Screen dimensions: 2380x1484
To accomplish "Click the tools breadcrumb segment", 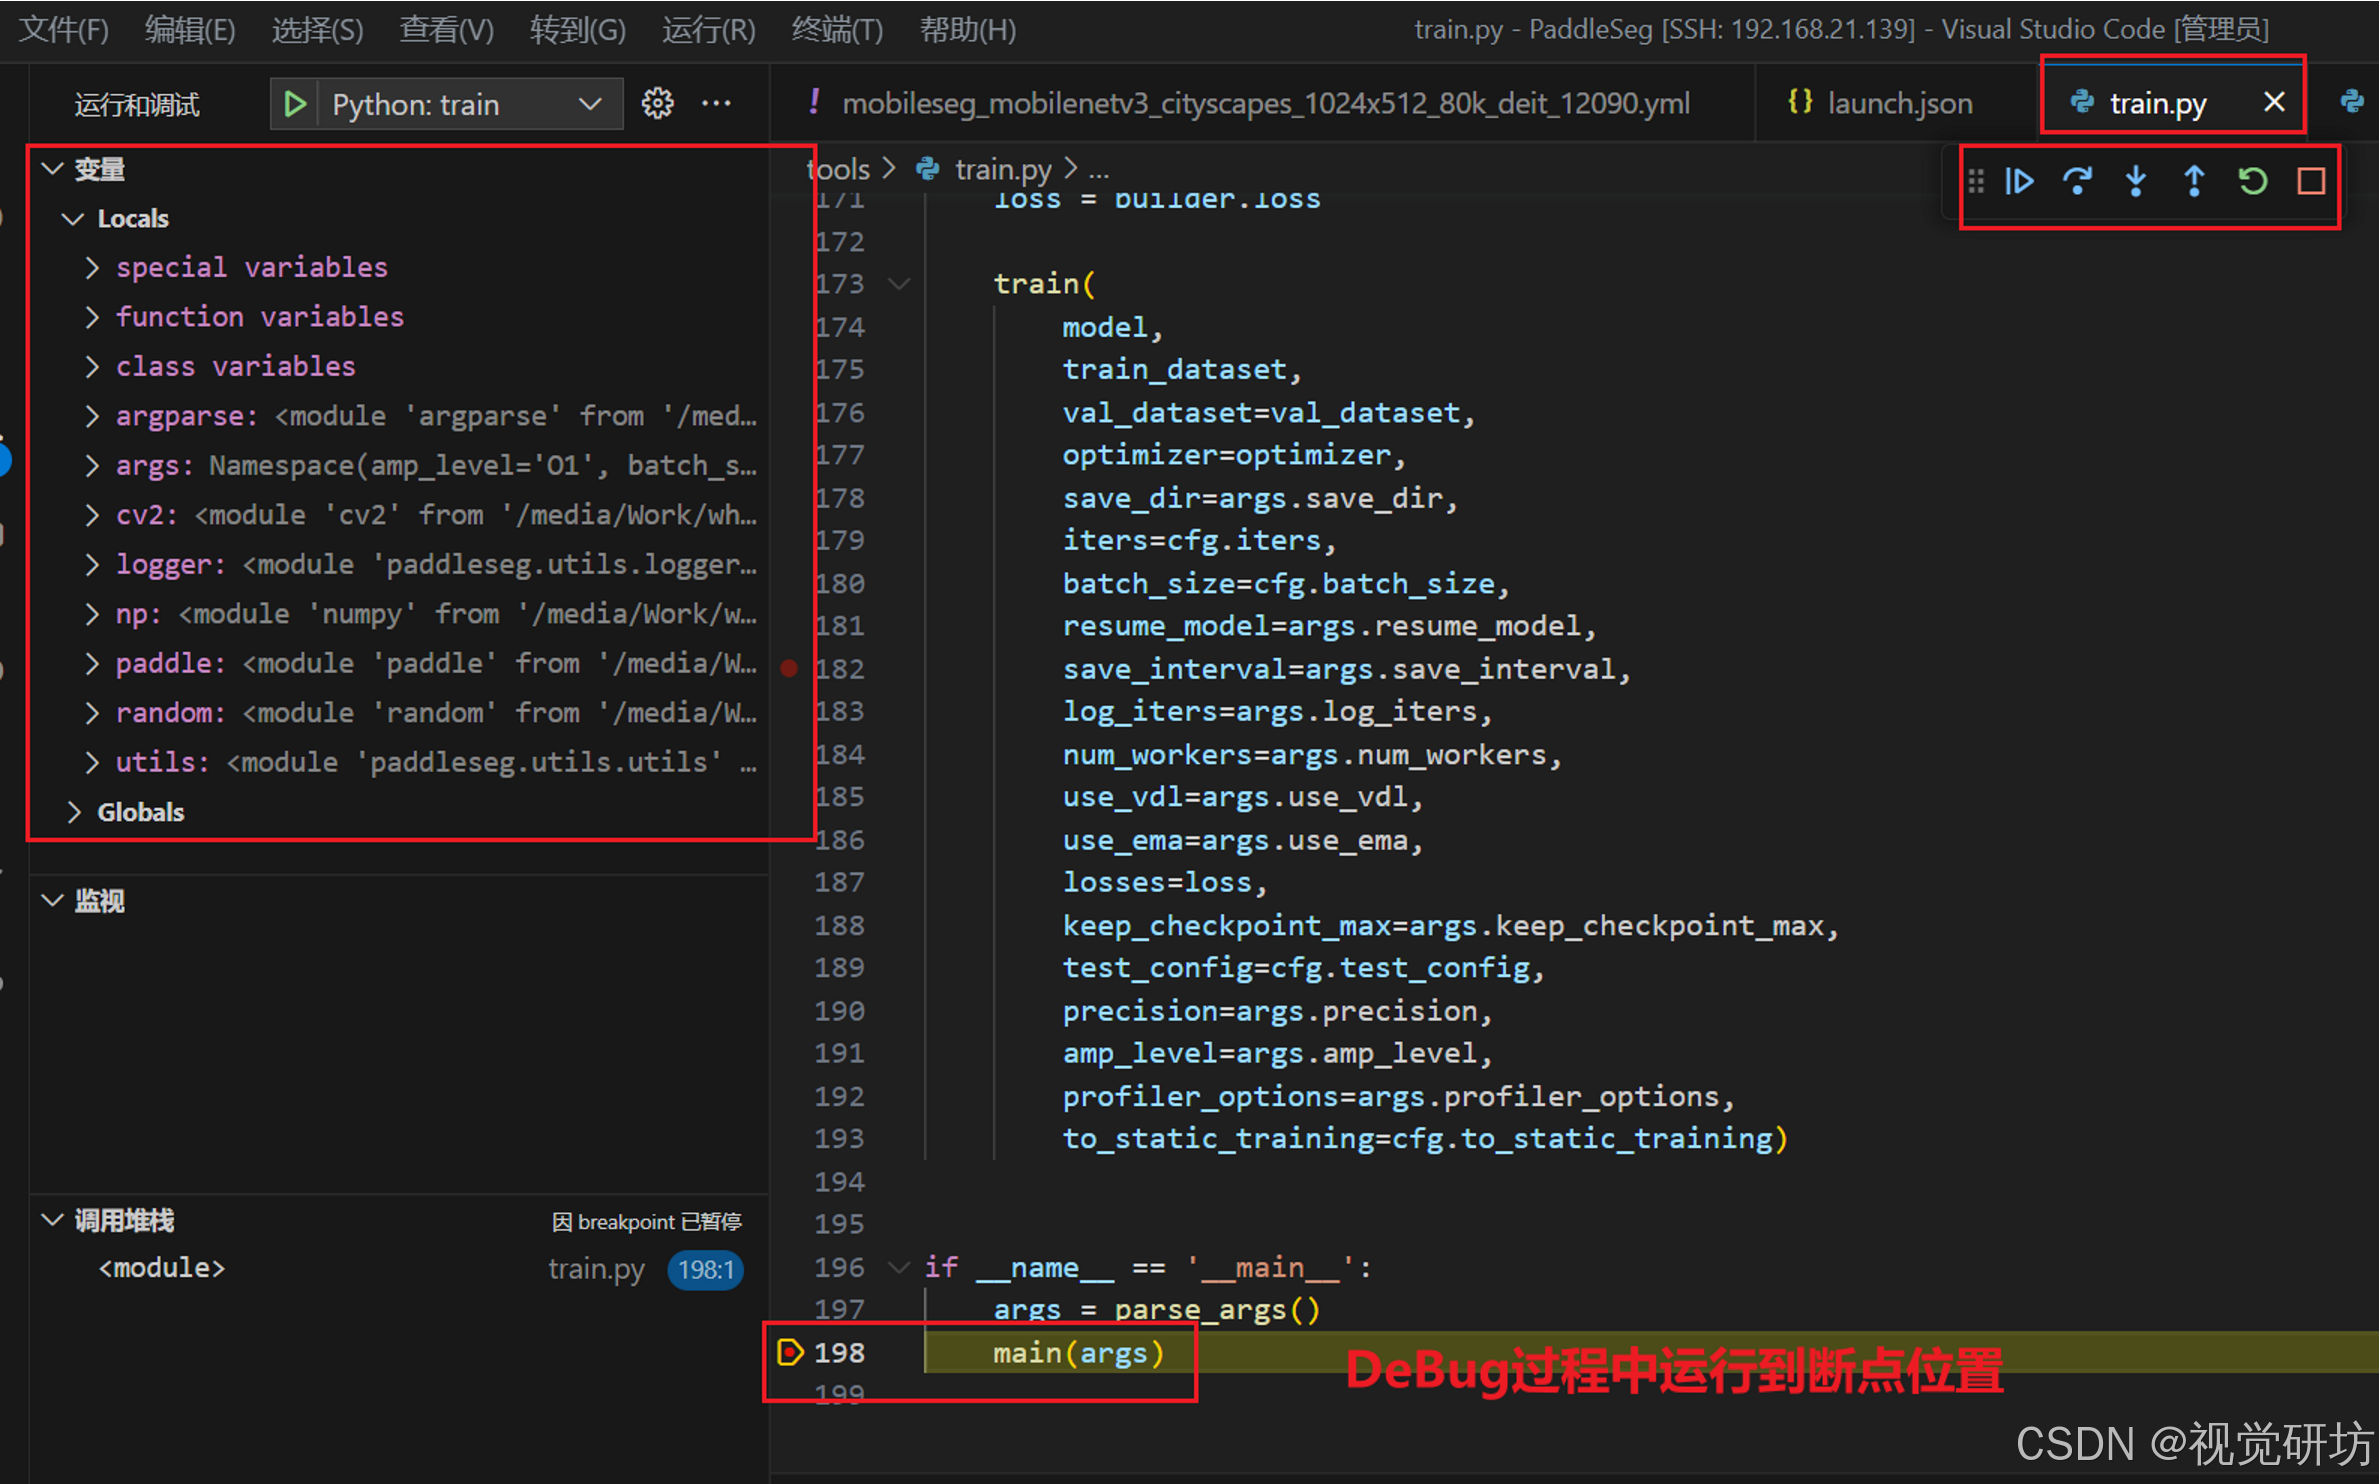I will (x=839, y=169).
